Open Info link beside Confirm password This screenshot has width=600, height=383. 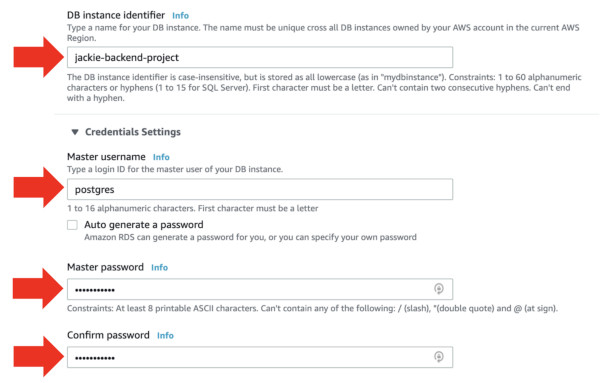[165, 336]
